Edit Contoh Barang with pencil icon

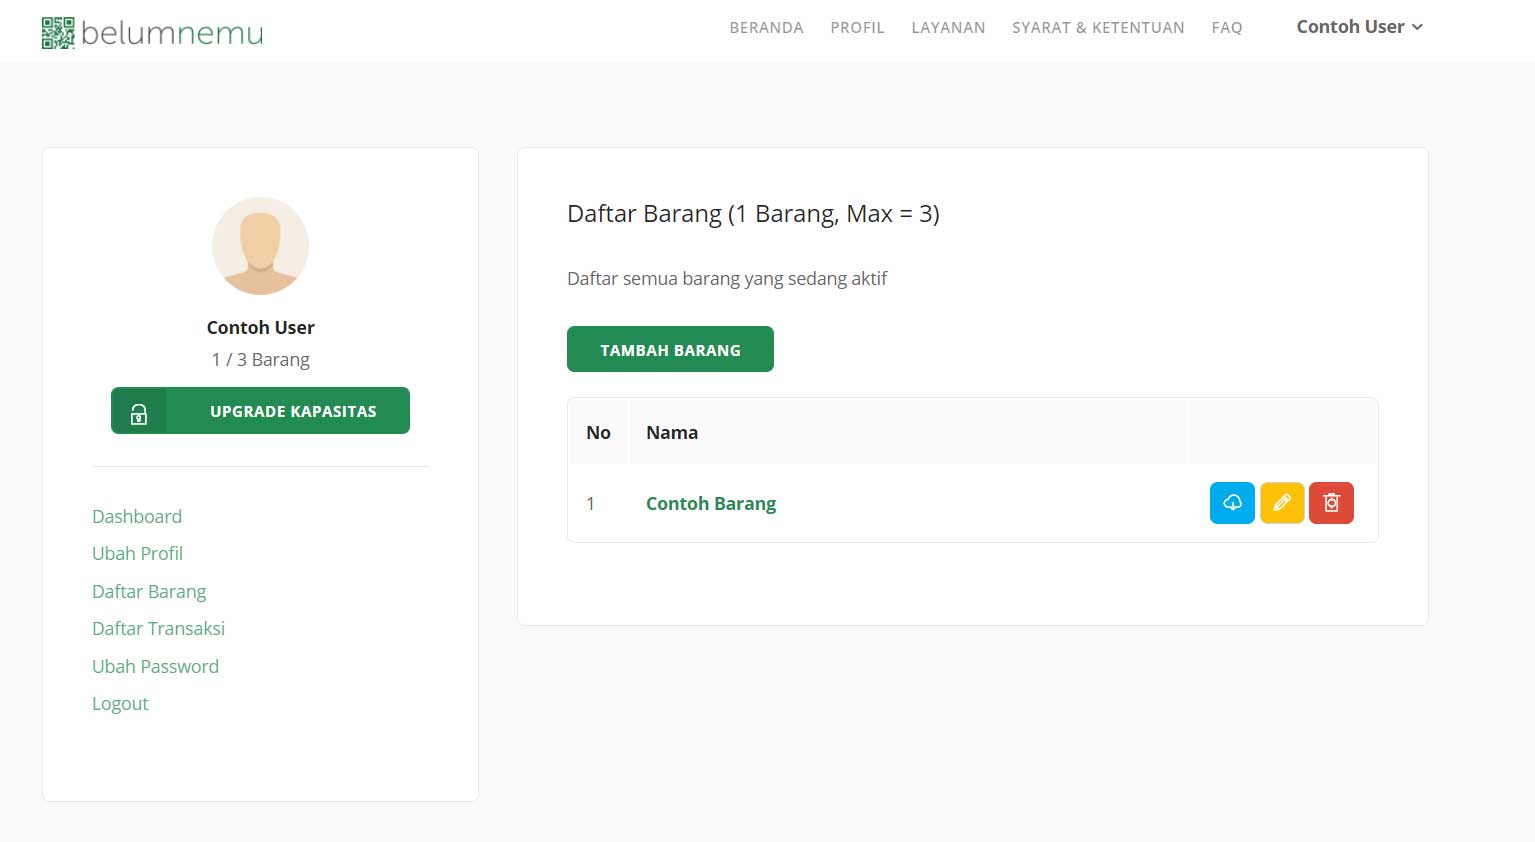click(1282, 503)
